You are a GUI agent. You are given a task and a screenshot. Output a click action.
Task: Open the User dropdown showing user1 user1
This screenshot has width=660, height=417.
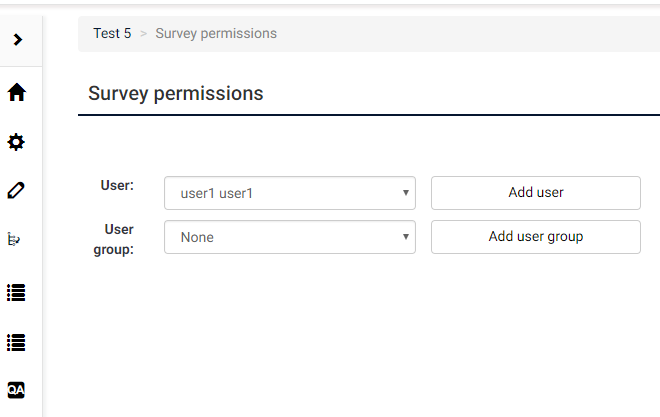point(289,193)
